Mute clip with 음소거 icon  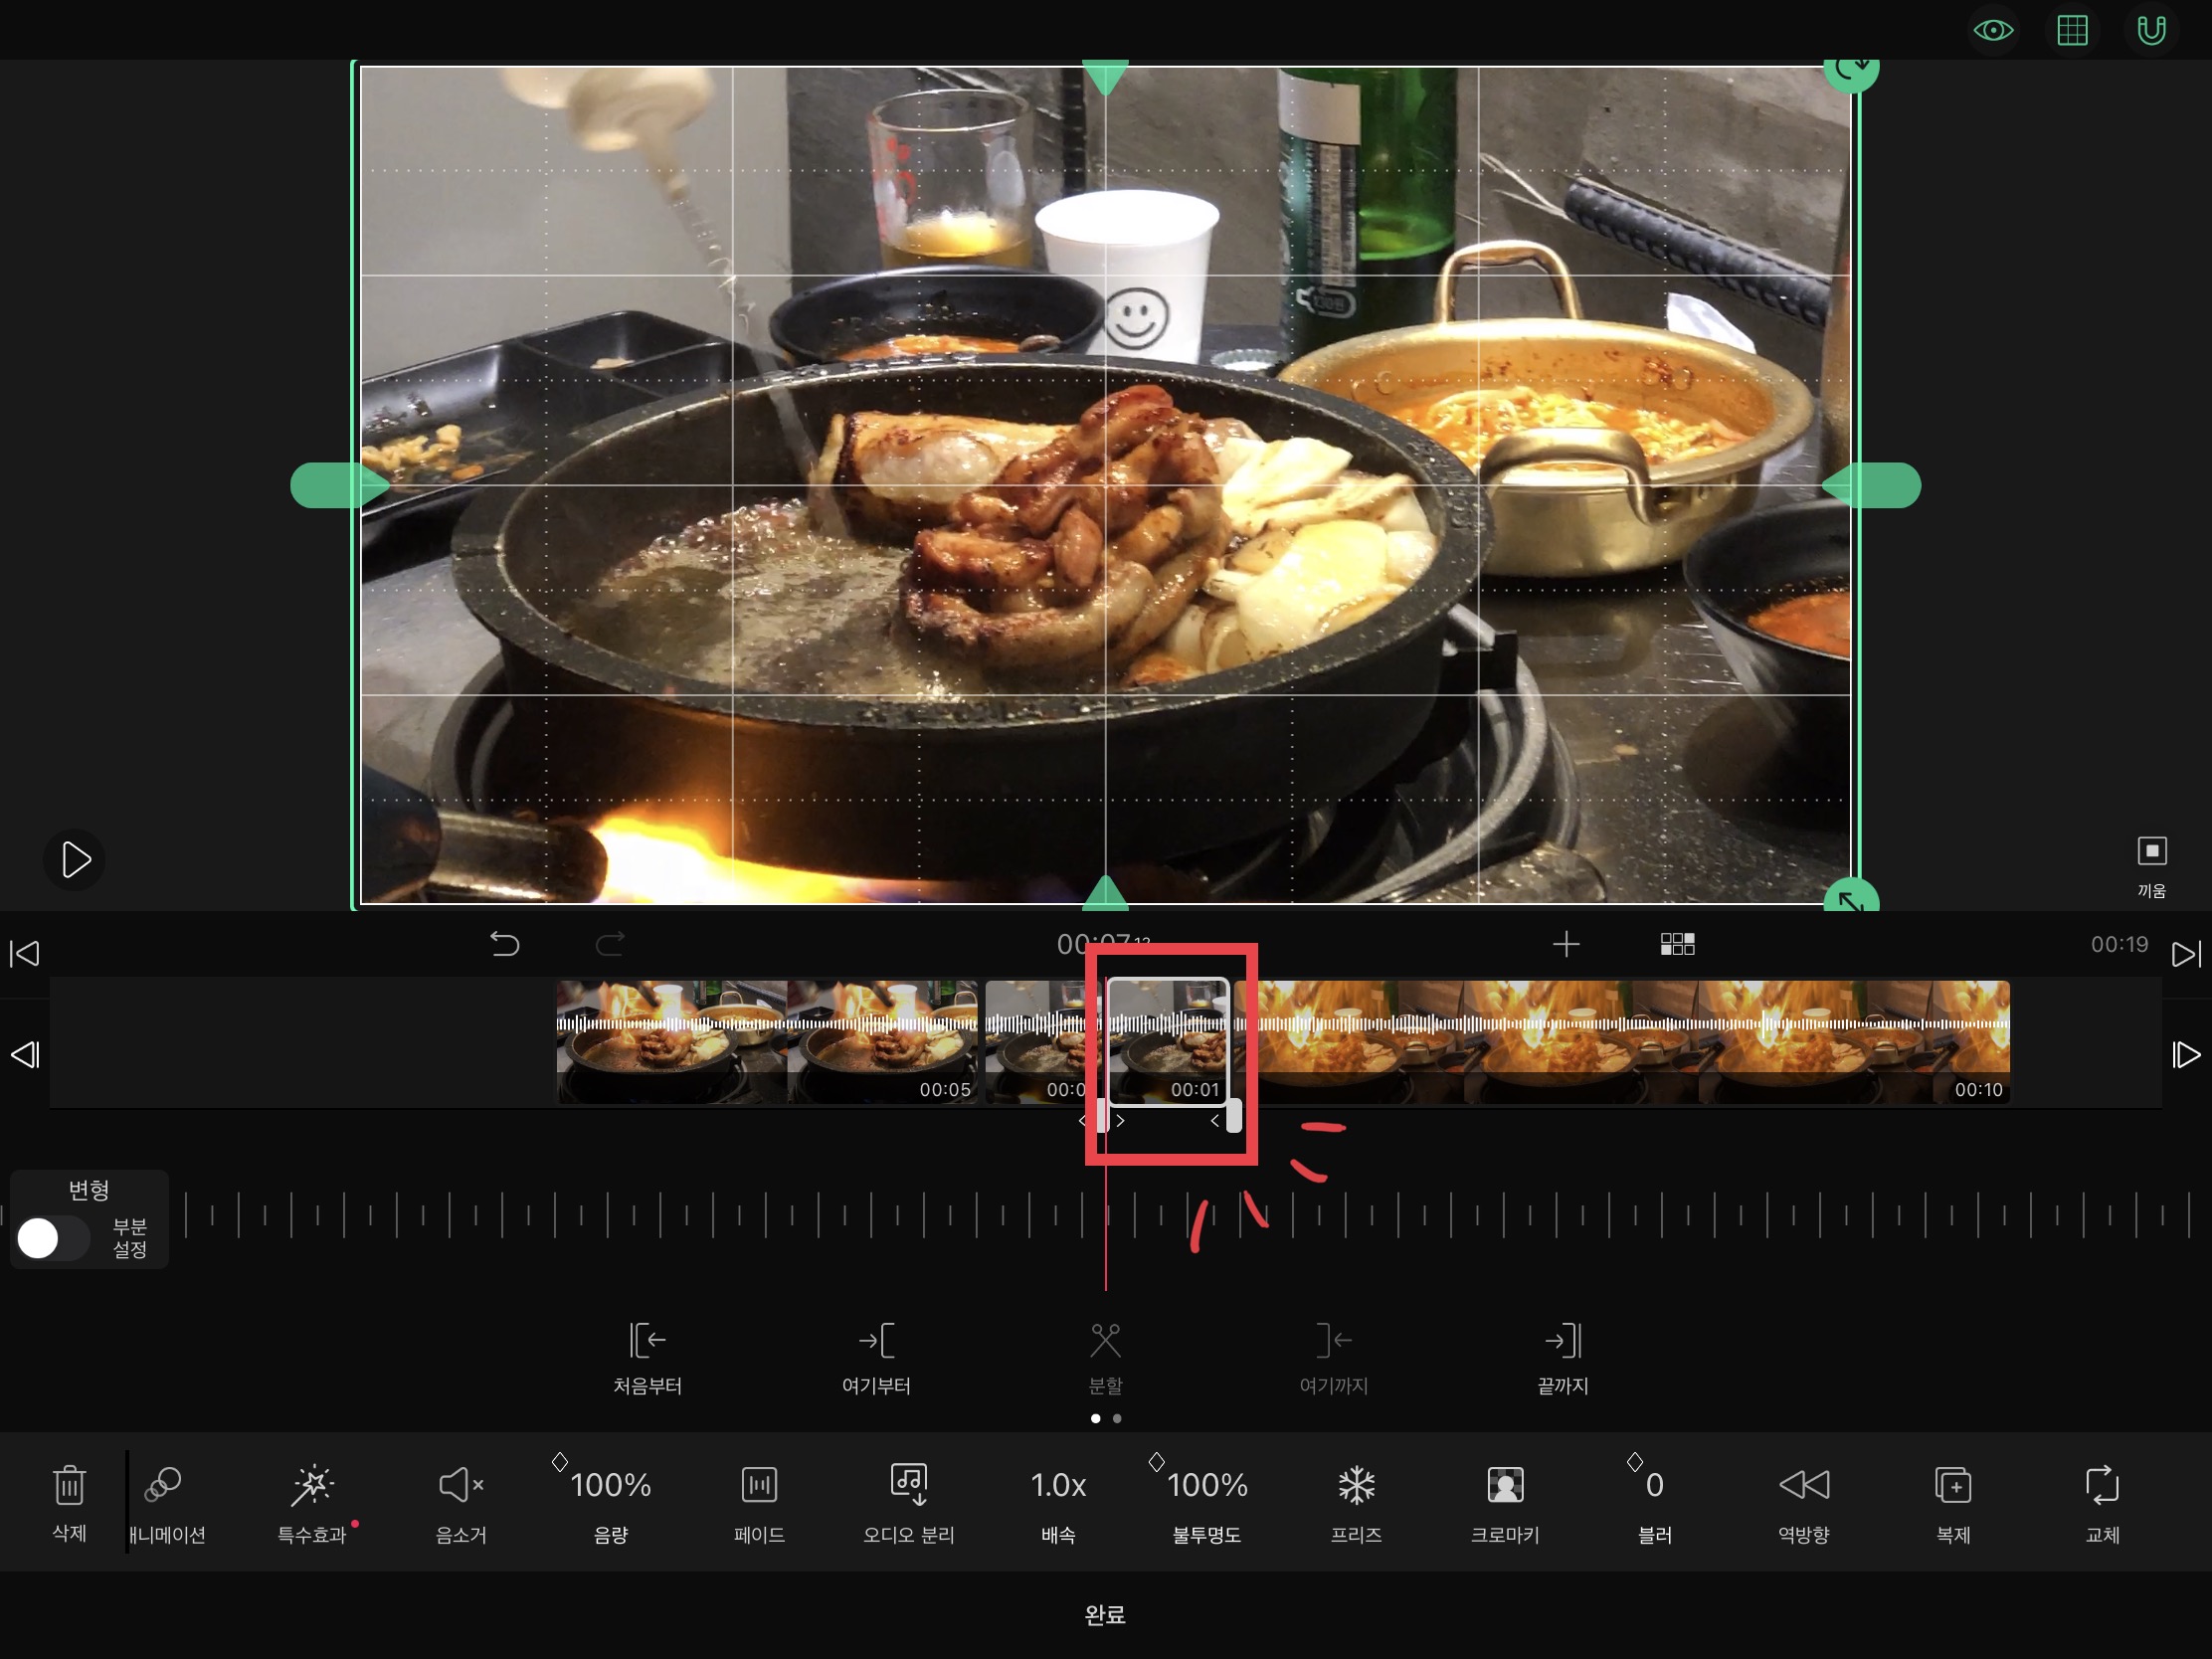[x=461, y=1486]
